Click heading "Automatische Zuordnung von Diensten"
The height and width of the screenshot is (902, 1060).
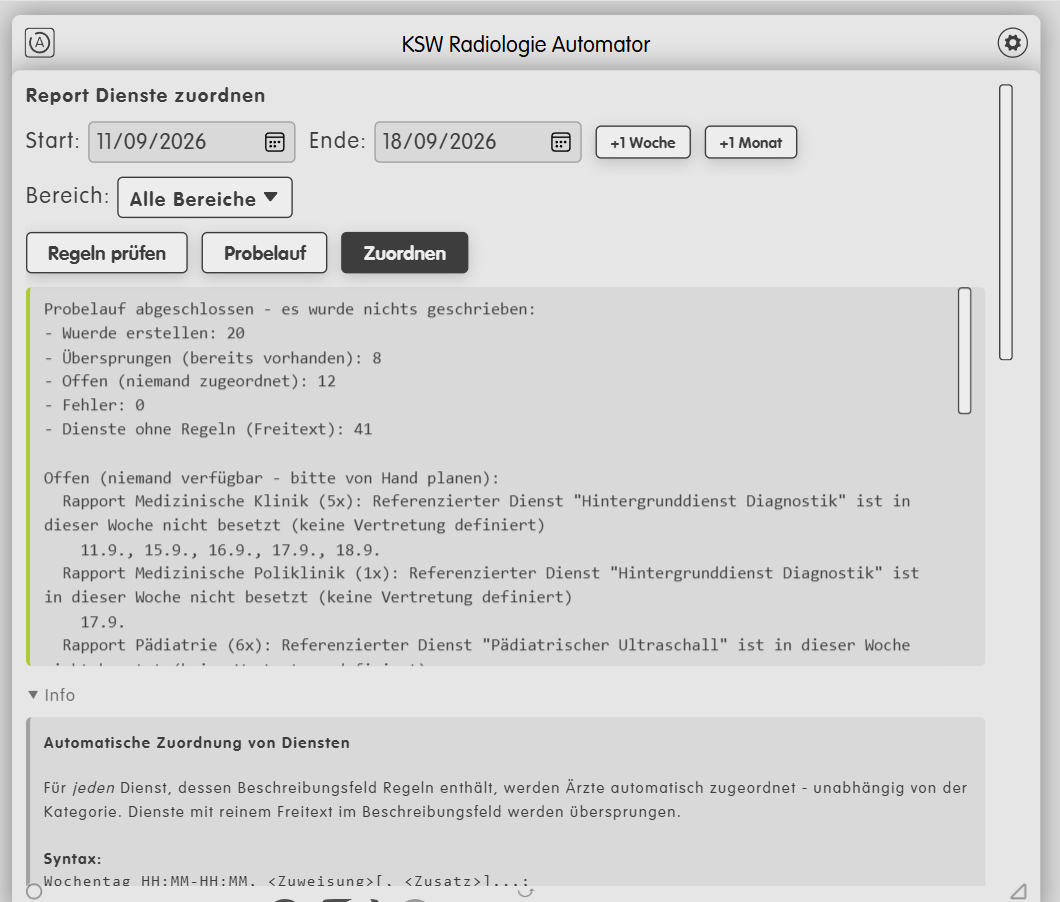pos(197,742)
